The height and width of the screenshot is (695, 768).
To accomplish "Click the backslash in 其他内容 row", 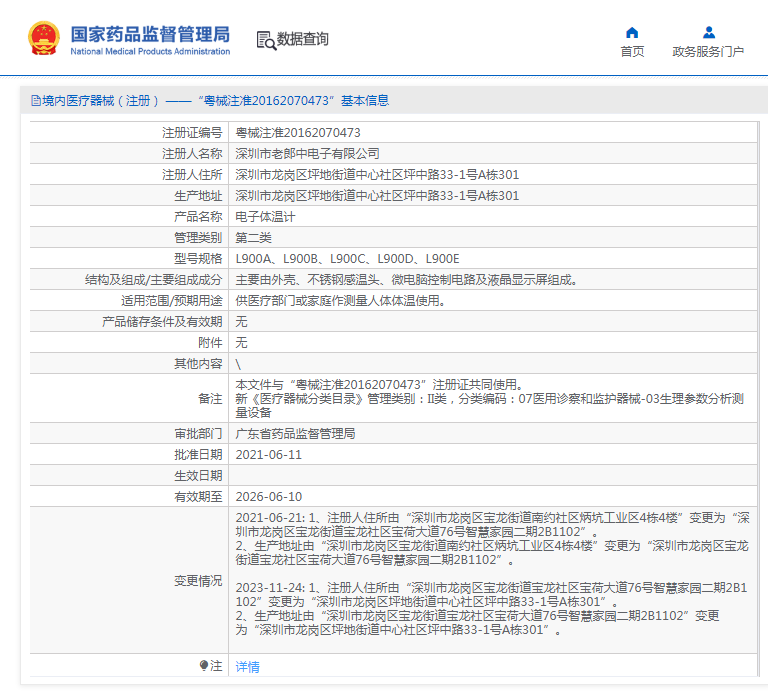I will click(x=238, y=364).
